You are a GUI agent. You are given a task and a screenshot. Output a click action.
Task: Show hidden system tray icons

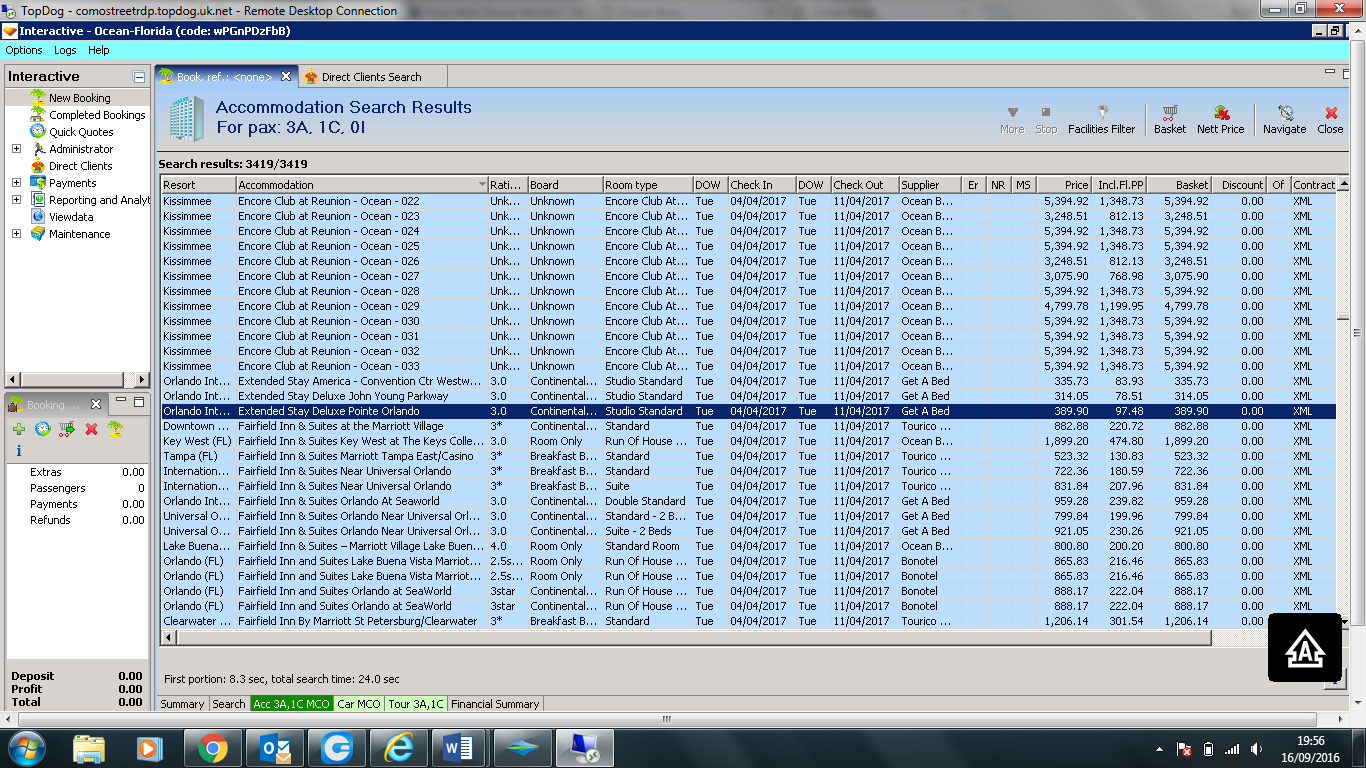tap(1159, 749)
